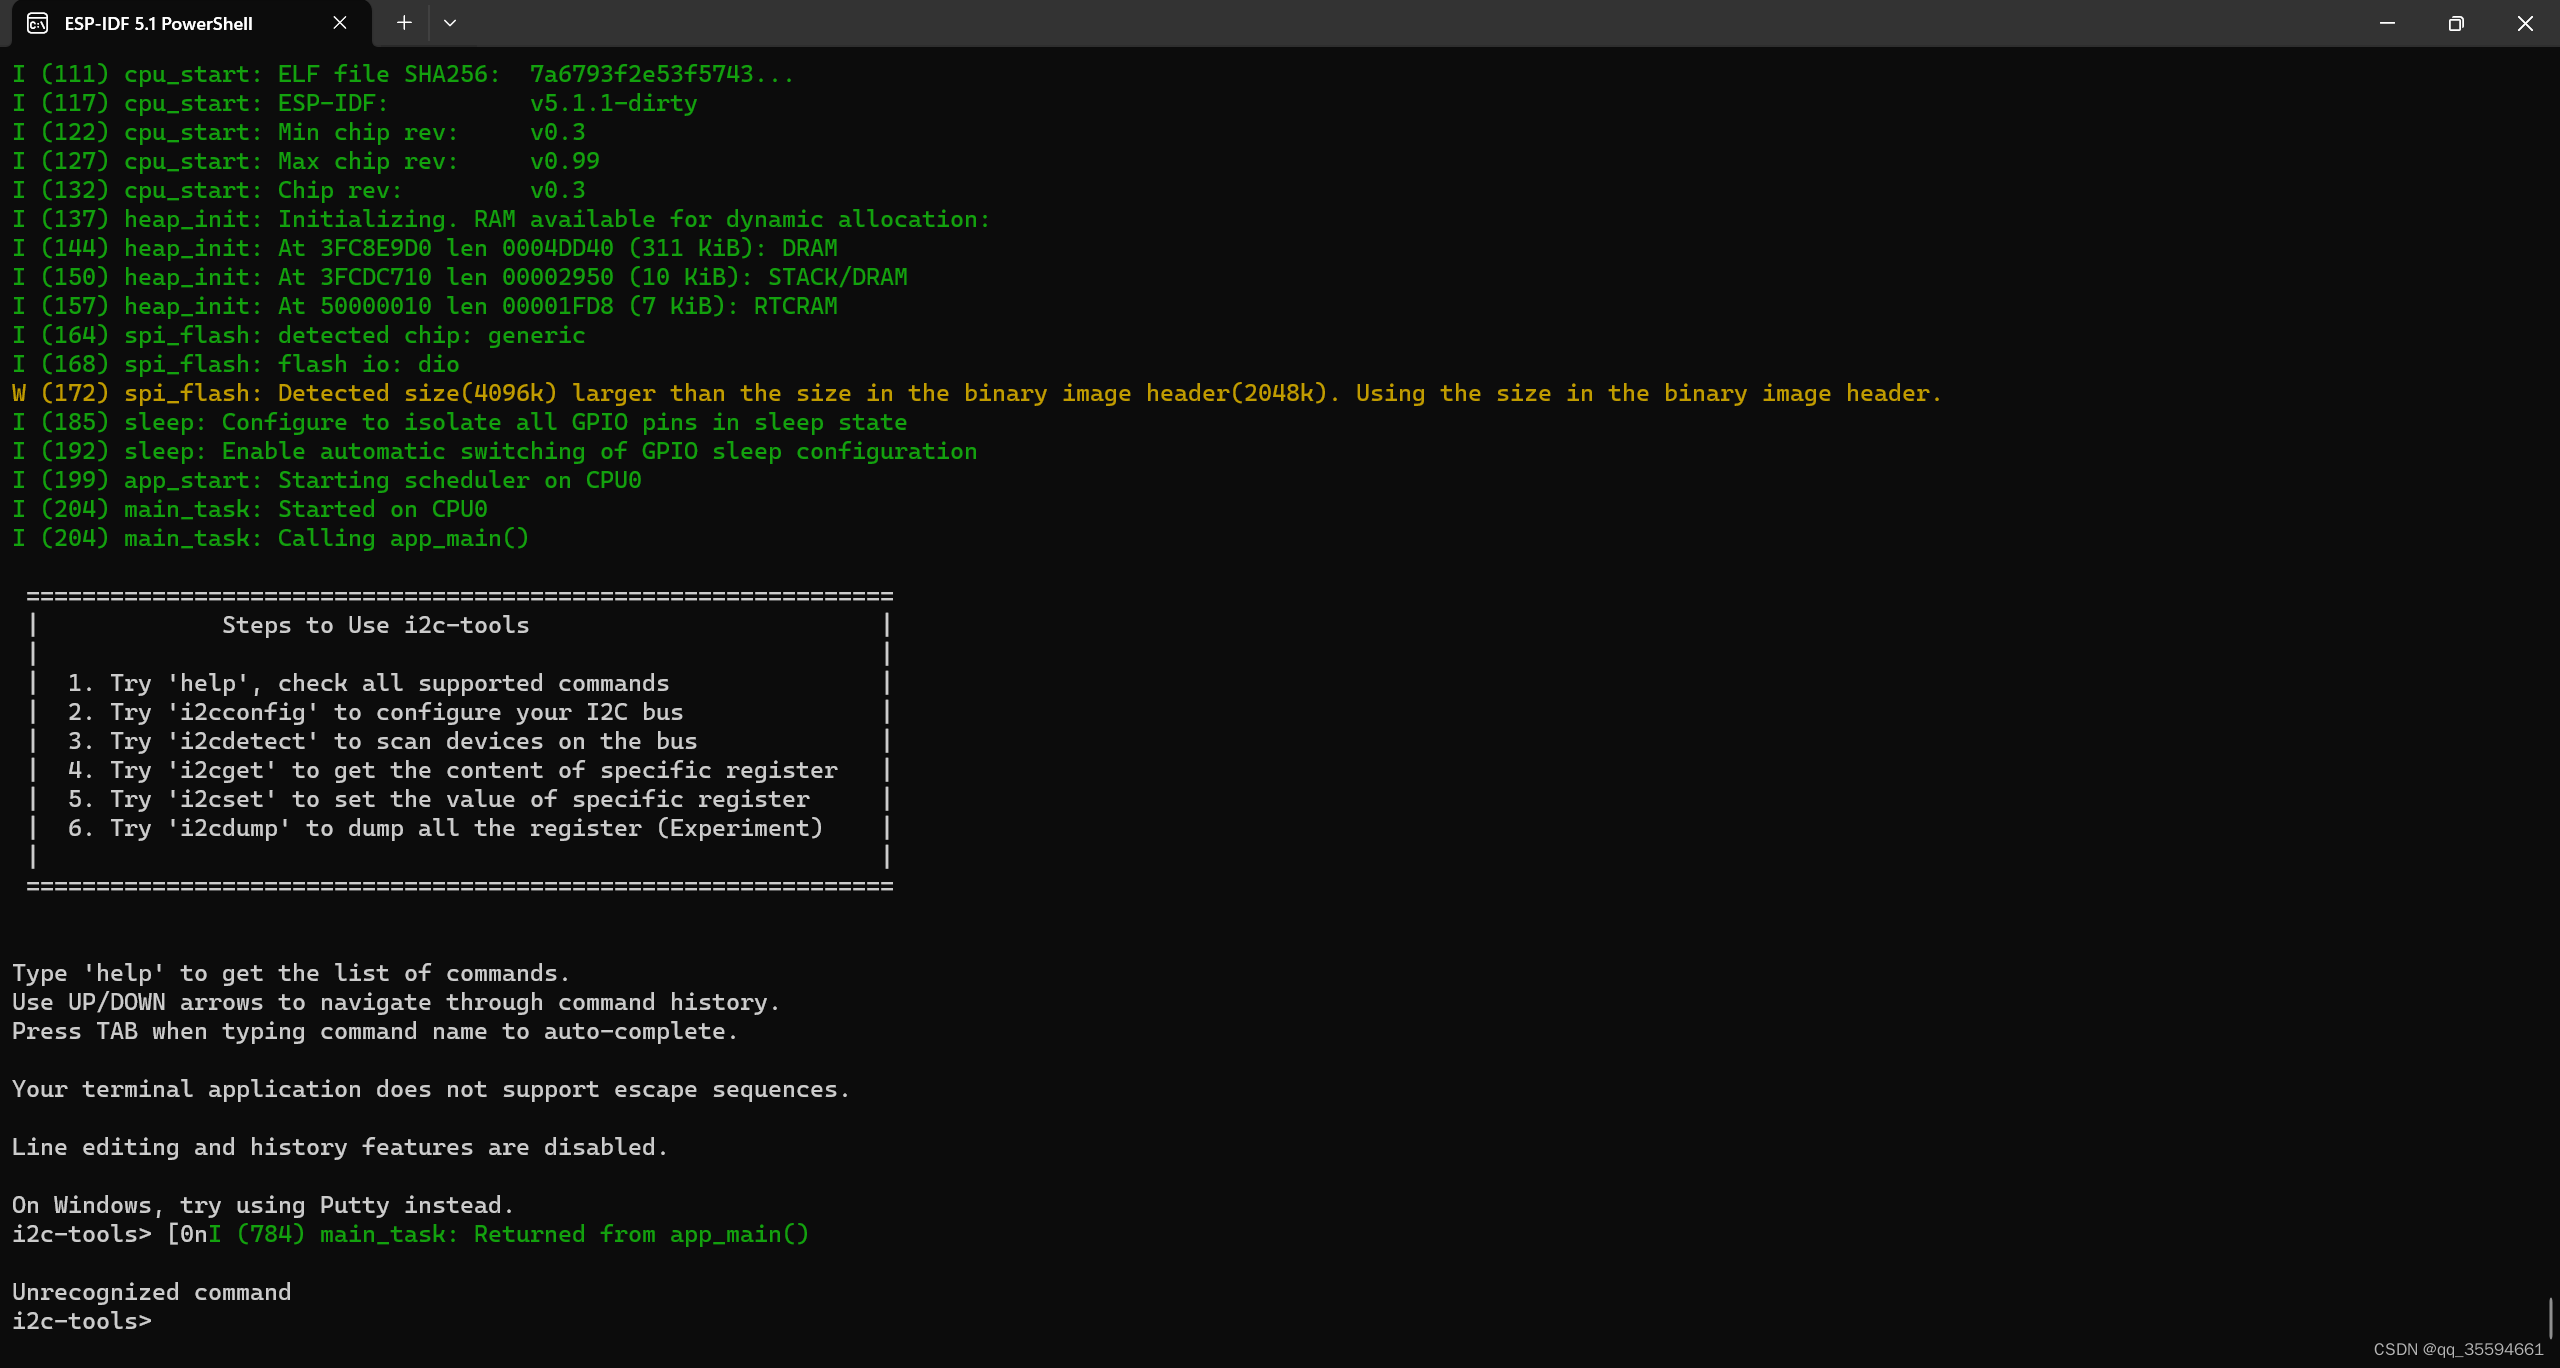Click the 'i2cdetect' scan devices line
Viewport: 2560px width, 1368px height.
[x=382, y=741]
